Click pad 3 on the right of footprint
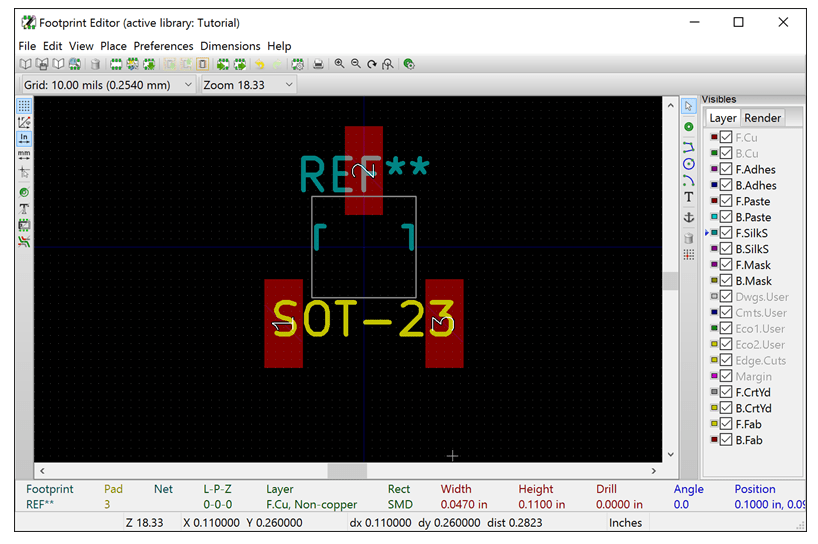Screen dimensions: 818x544 (x=444, y=323)
